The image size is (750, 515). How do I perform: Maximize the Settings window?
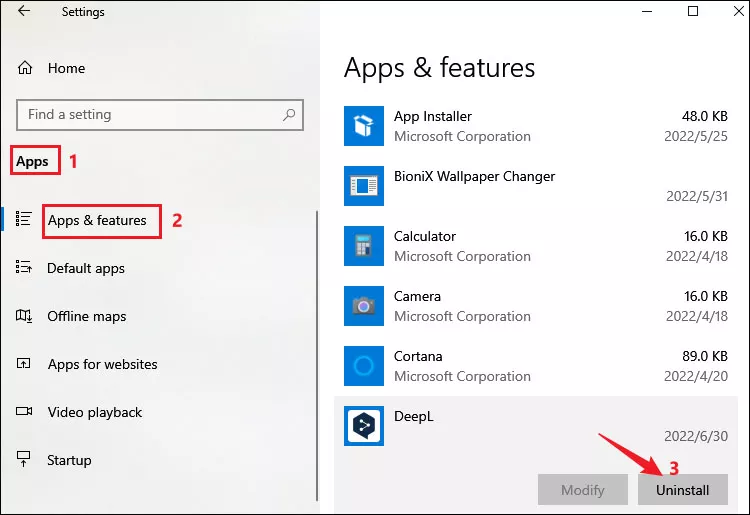[x=693, y=11]
